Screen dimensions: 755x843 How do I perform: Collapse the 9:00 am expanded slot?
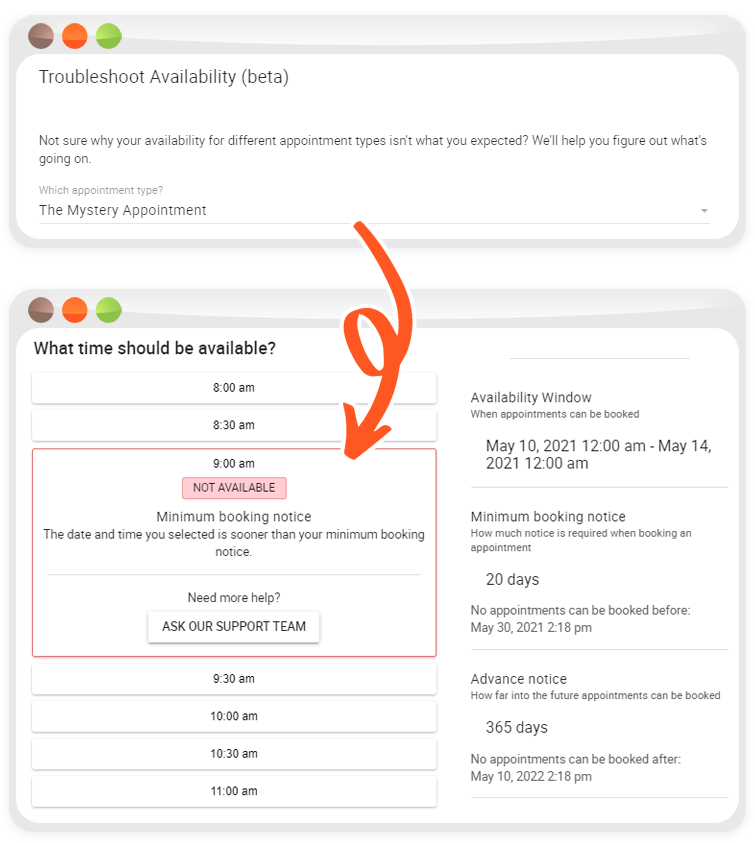coord(234,463)
